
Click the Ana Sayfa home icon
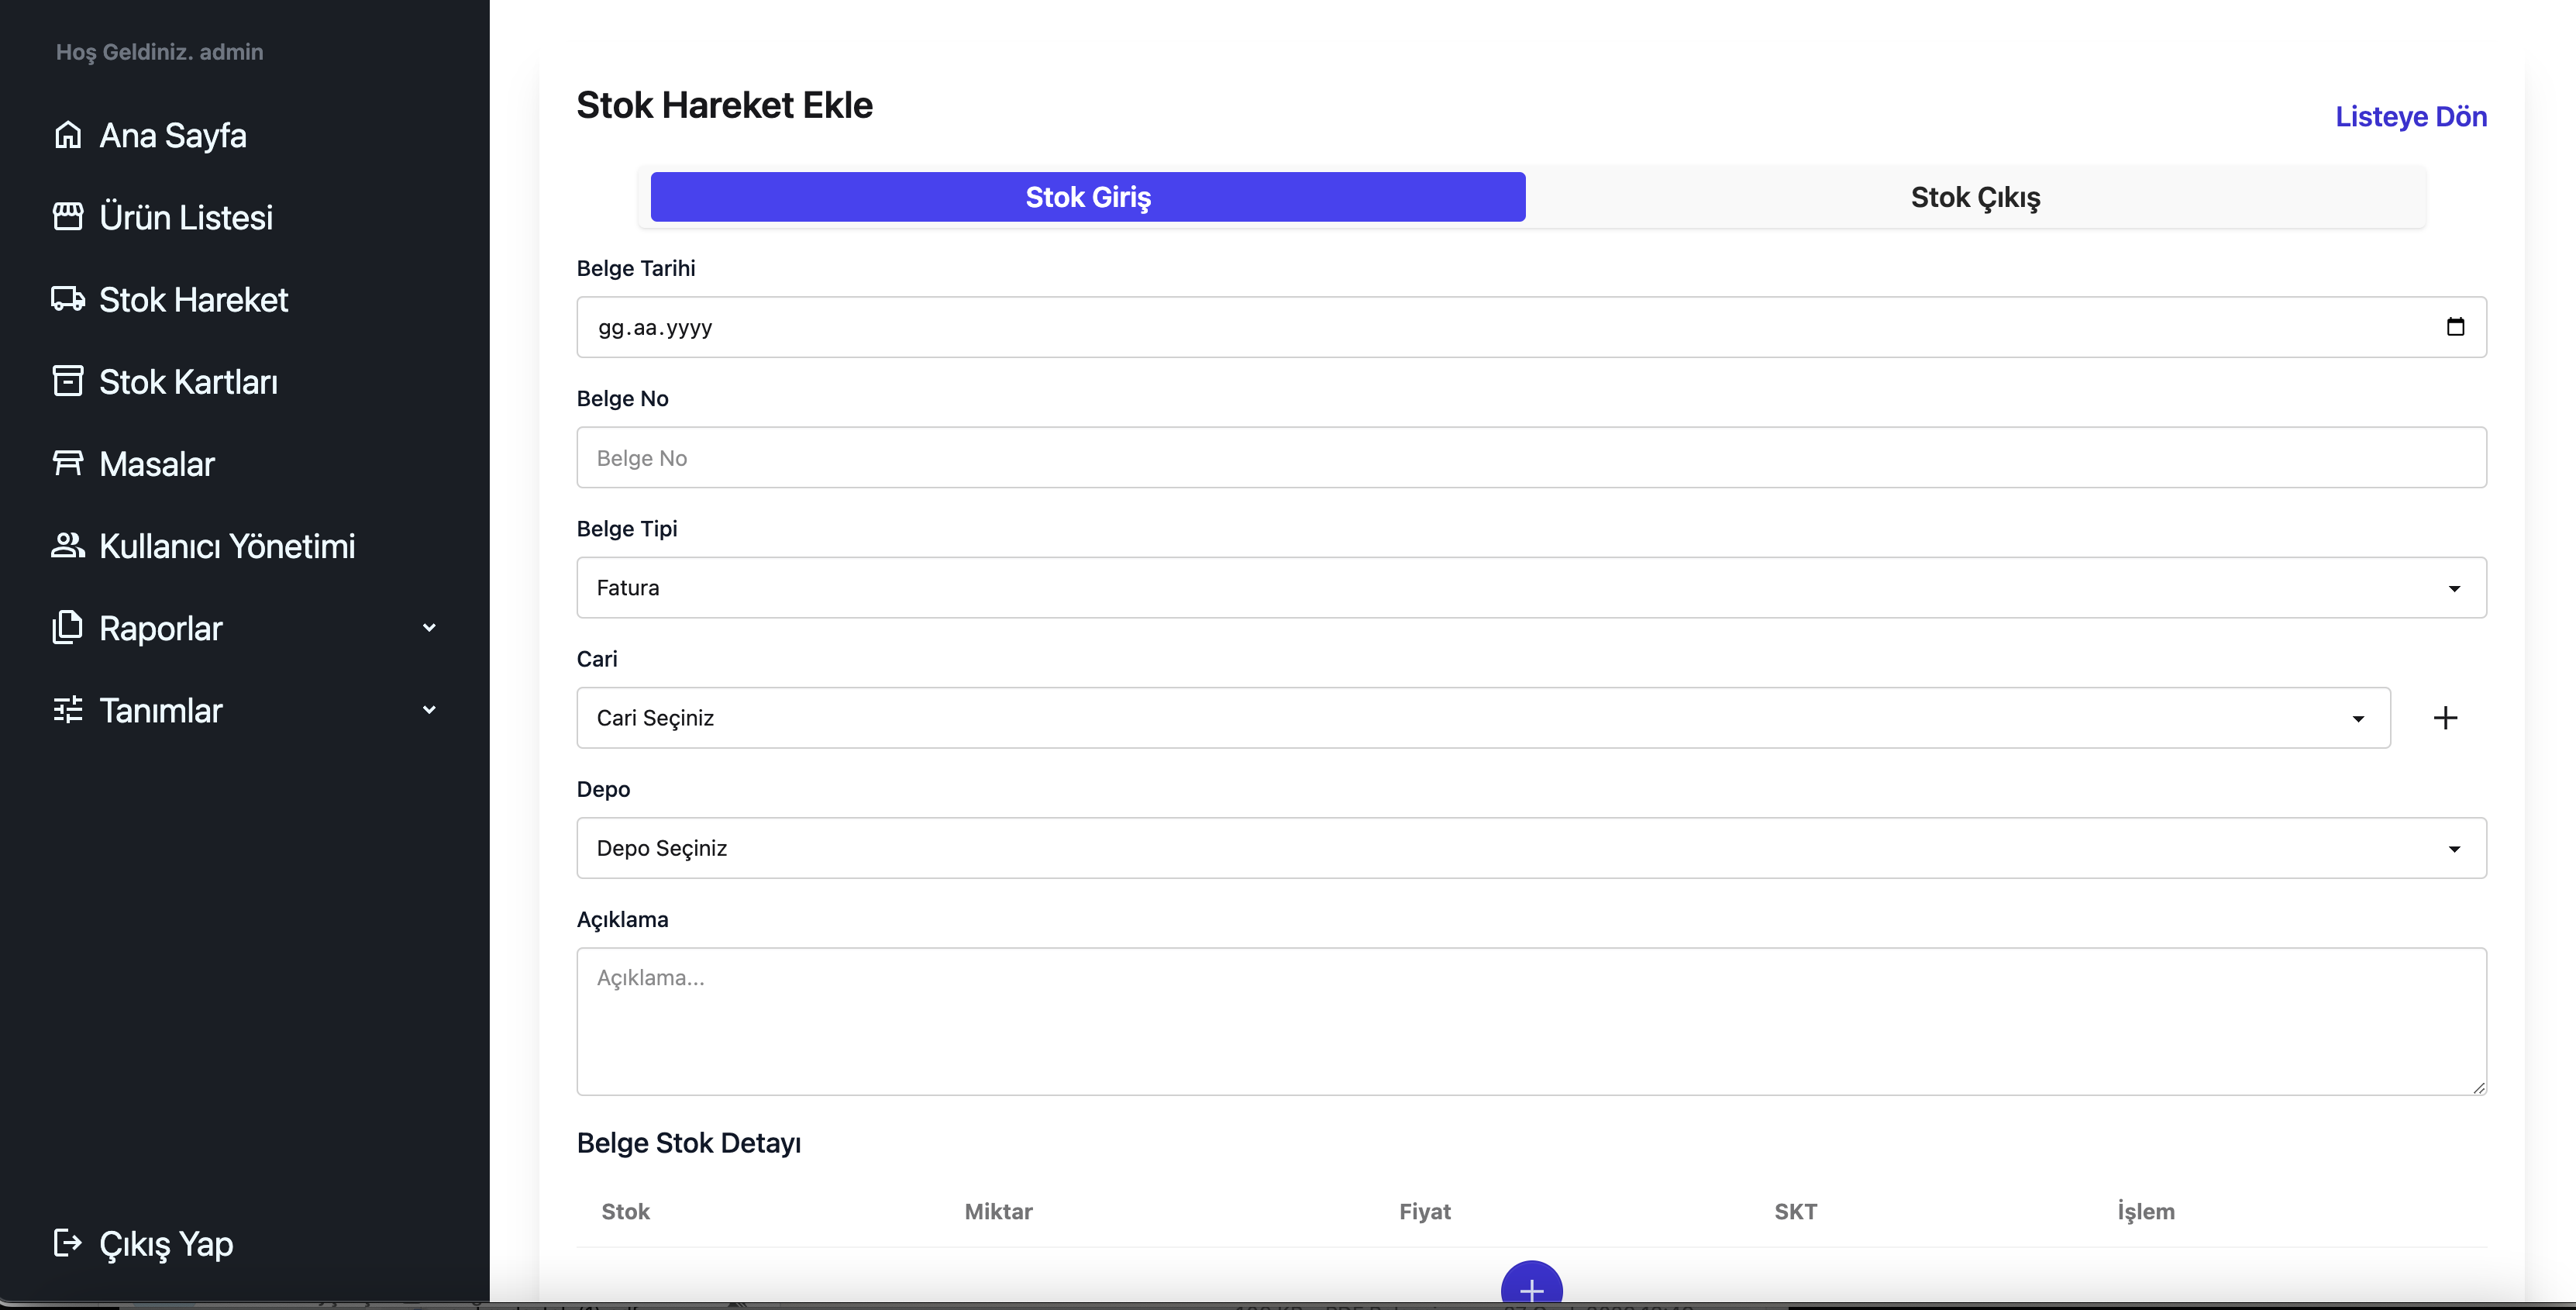click(68, 135)
